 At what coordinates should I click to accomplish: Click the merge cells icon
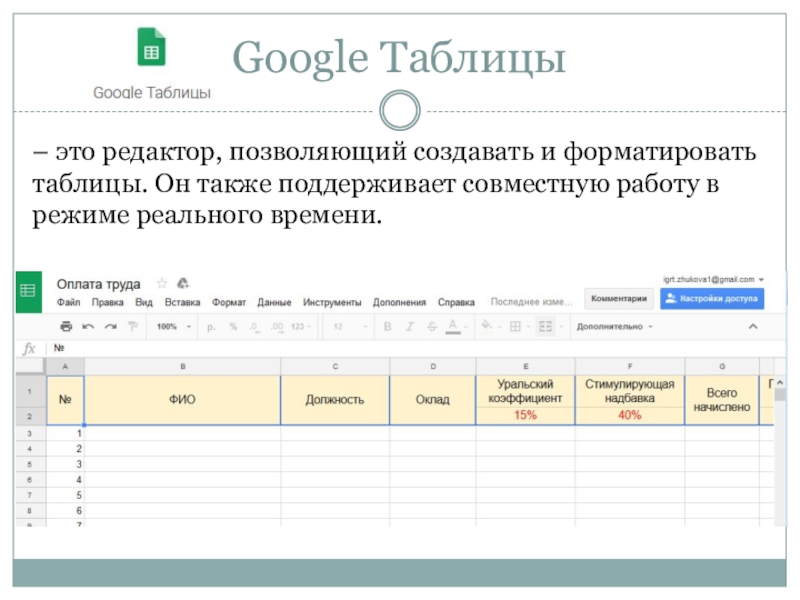tap(545, 326)
